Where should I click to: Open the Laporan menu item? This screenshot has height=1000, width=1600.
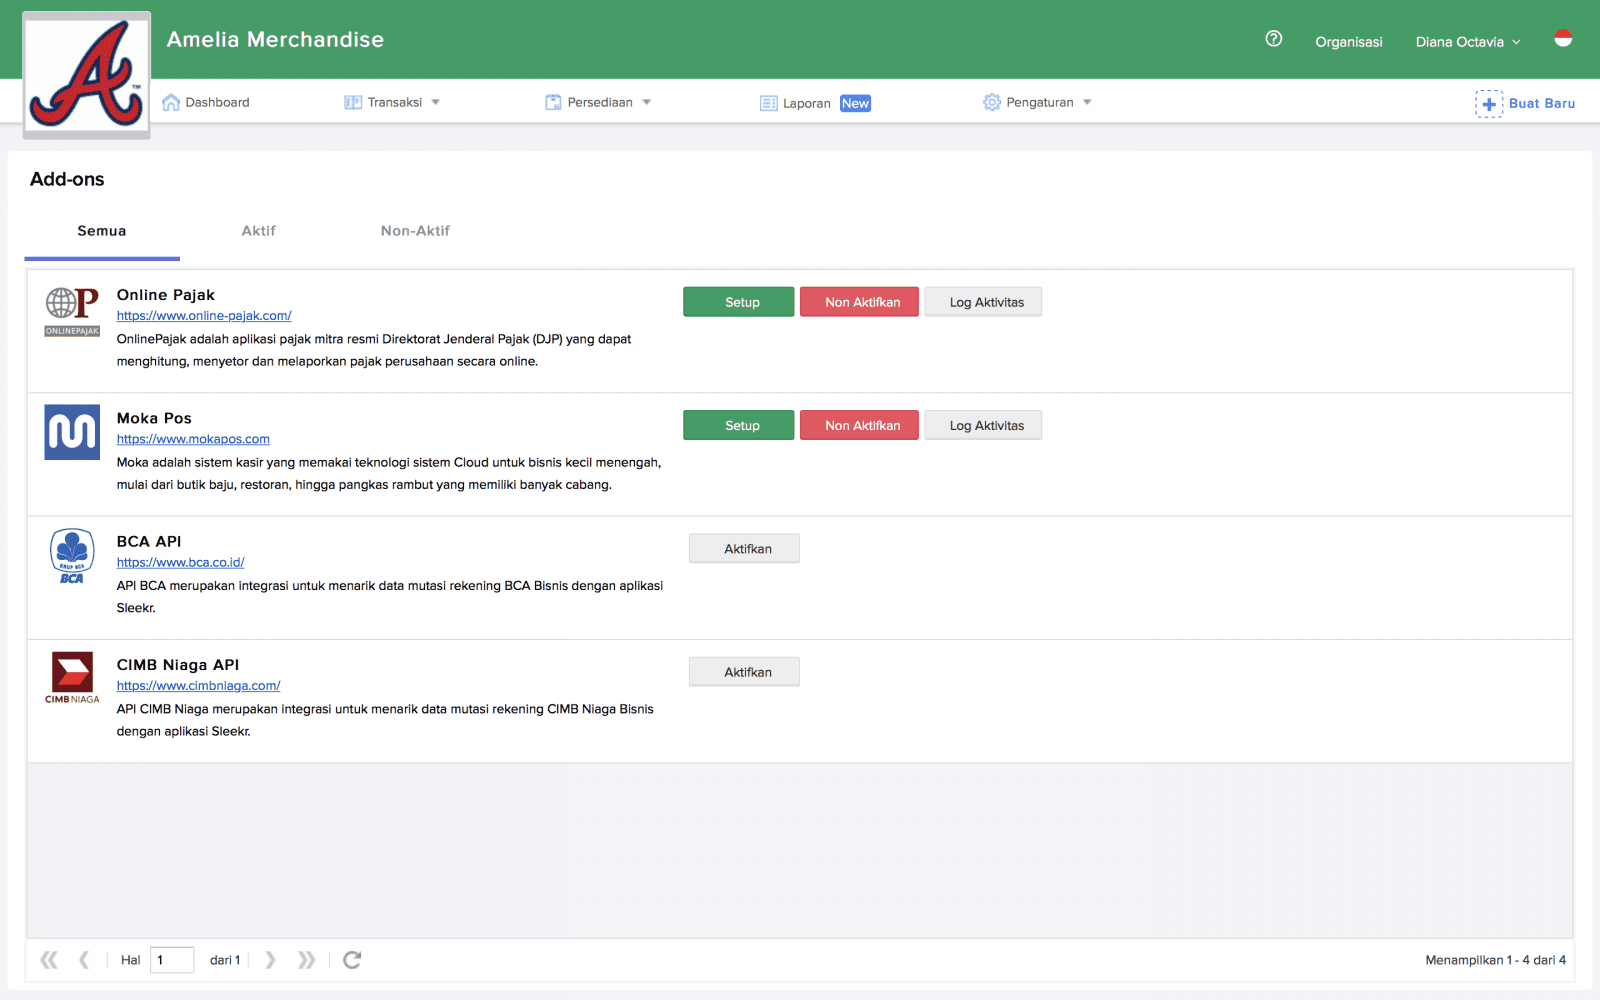[x=815, y=103]
